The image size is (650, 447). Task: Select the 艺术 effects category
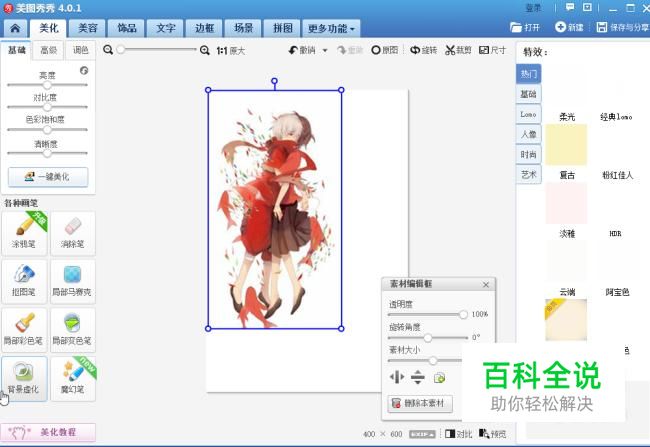pos(529,175)
